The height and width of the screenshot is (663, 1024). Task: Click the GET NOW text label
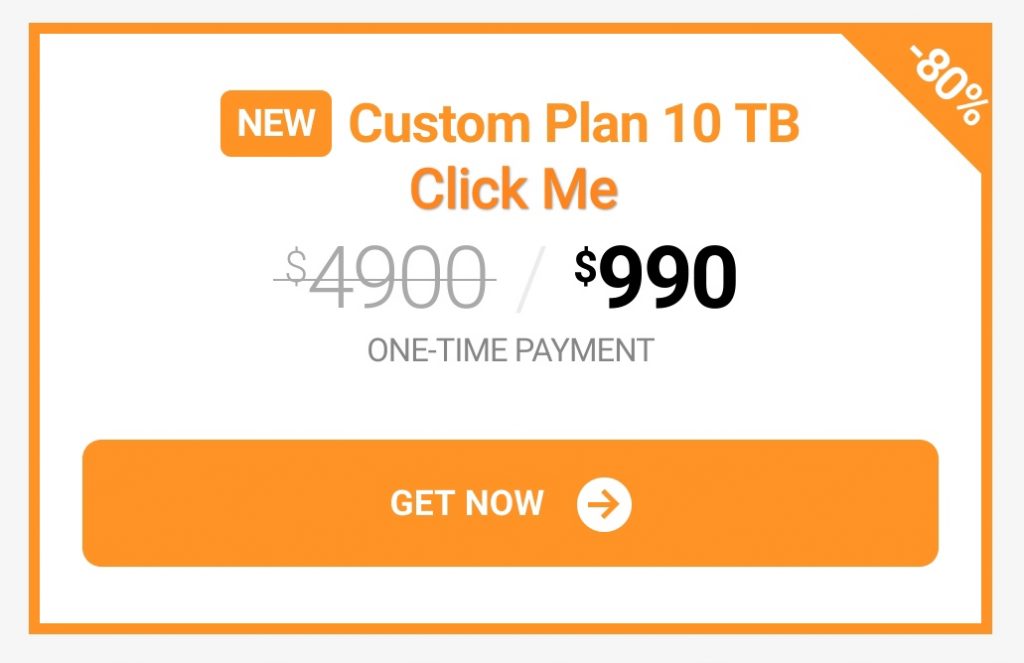pyautogui.click(x=466, y=504)
